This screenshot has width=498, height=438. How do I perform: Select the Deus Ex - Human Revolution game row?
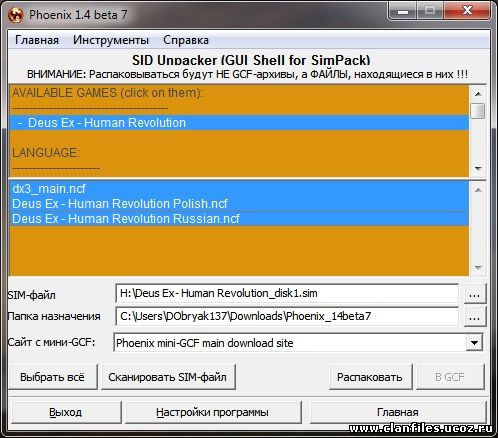[239, 123]
